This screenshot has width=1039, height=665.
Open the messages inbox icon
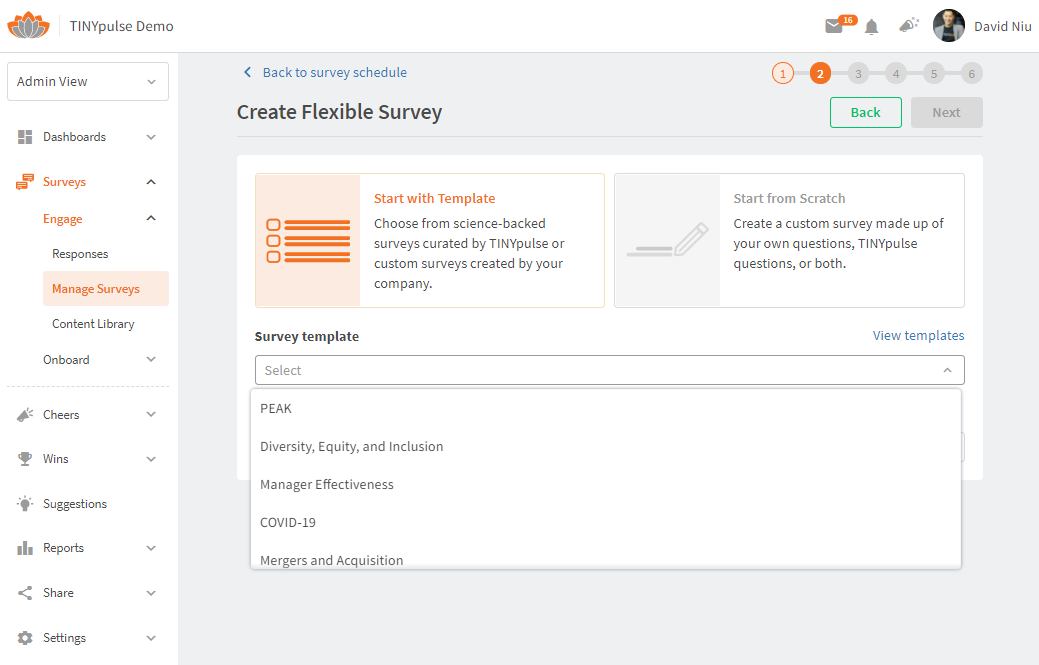point(835,26)
